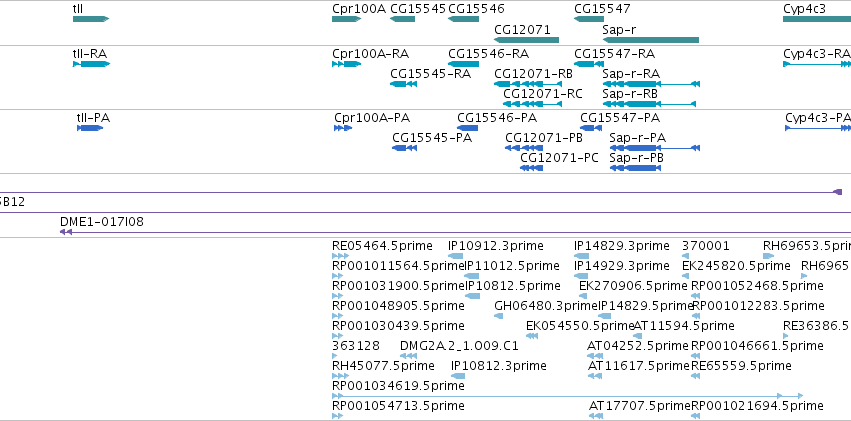Click the RP001034619.5prime EST
The image size is (851, 421).
coord(568,396)
